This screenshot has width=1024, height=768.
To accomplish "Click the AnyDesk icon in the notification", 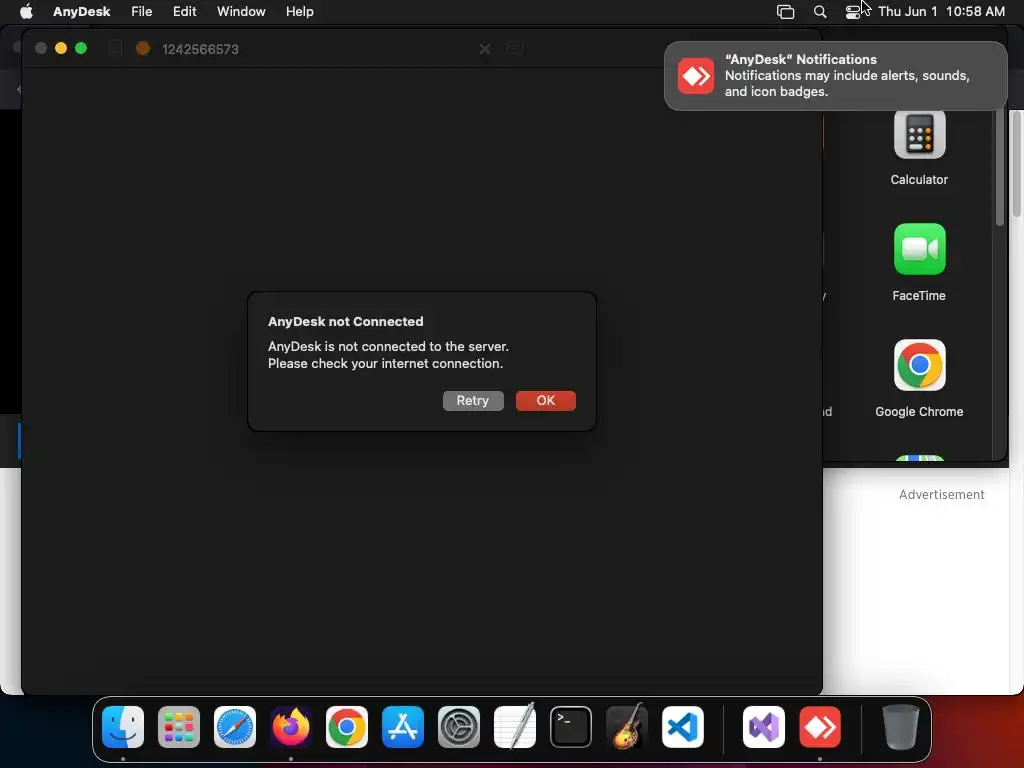I will click(x=696, y=76).
